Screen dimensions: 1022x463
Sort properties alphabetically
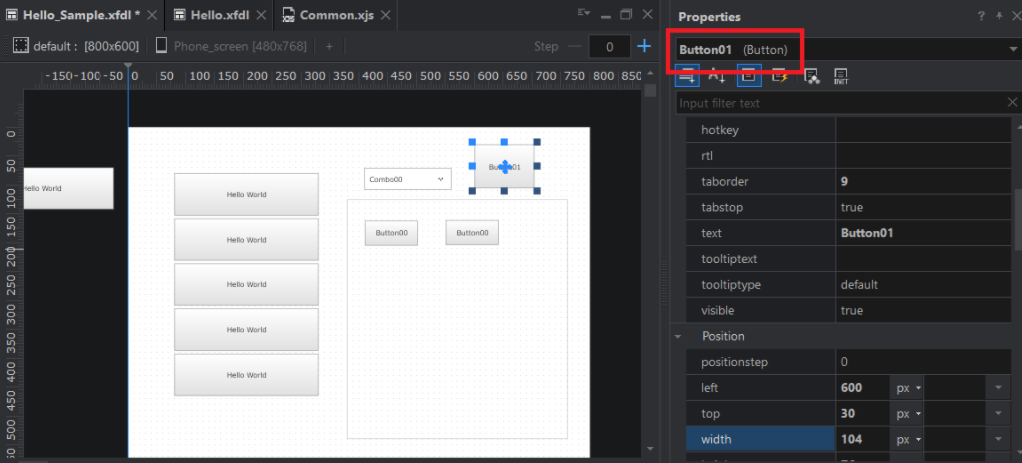coord(717,76)
